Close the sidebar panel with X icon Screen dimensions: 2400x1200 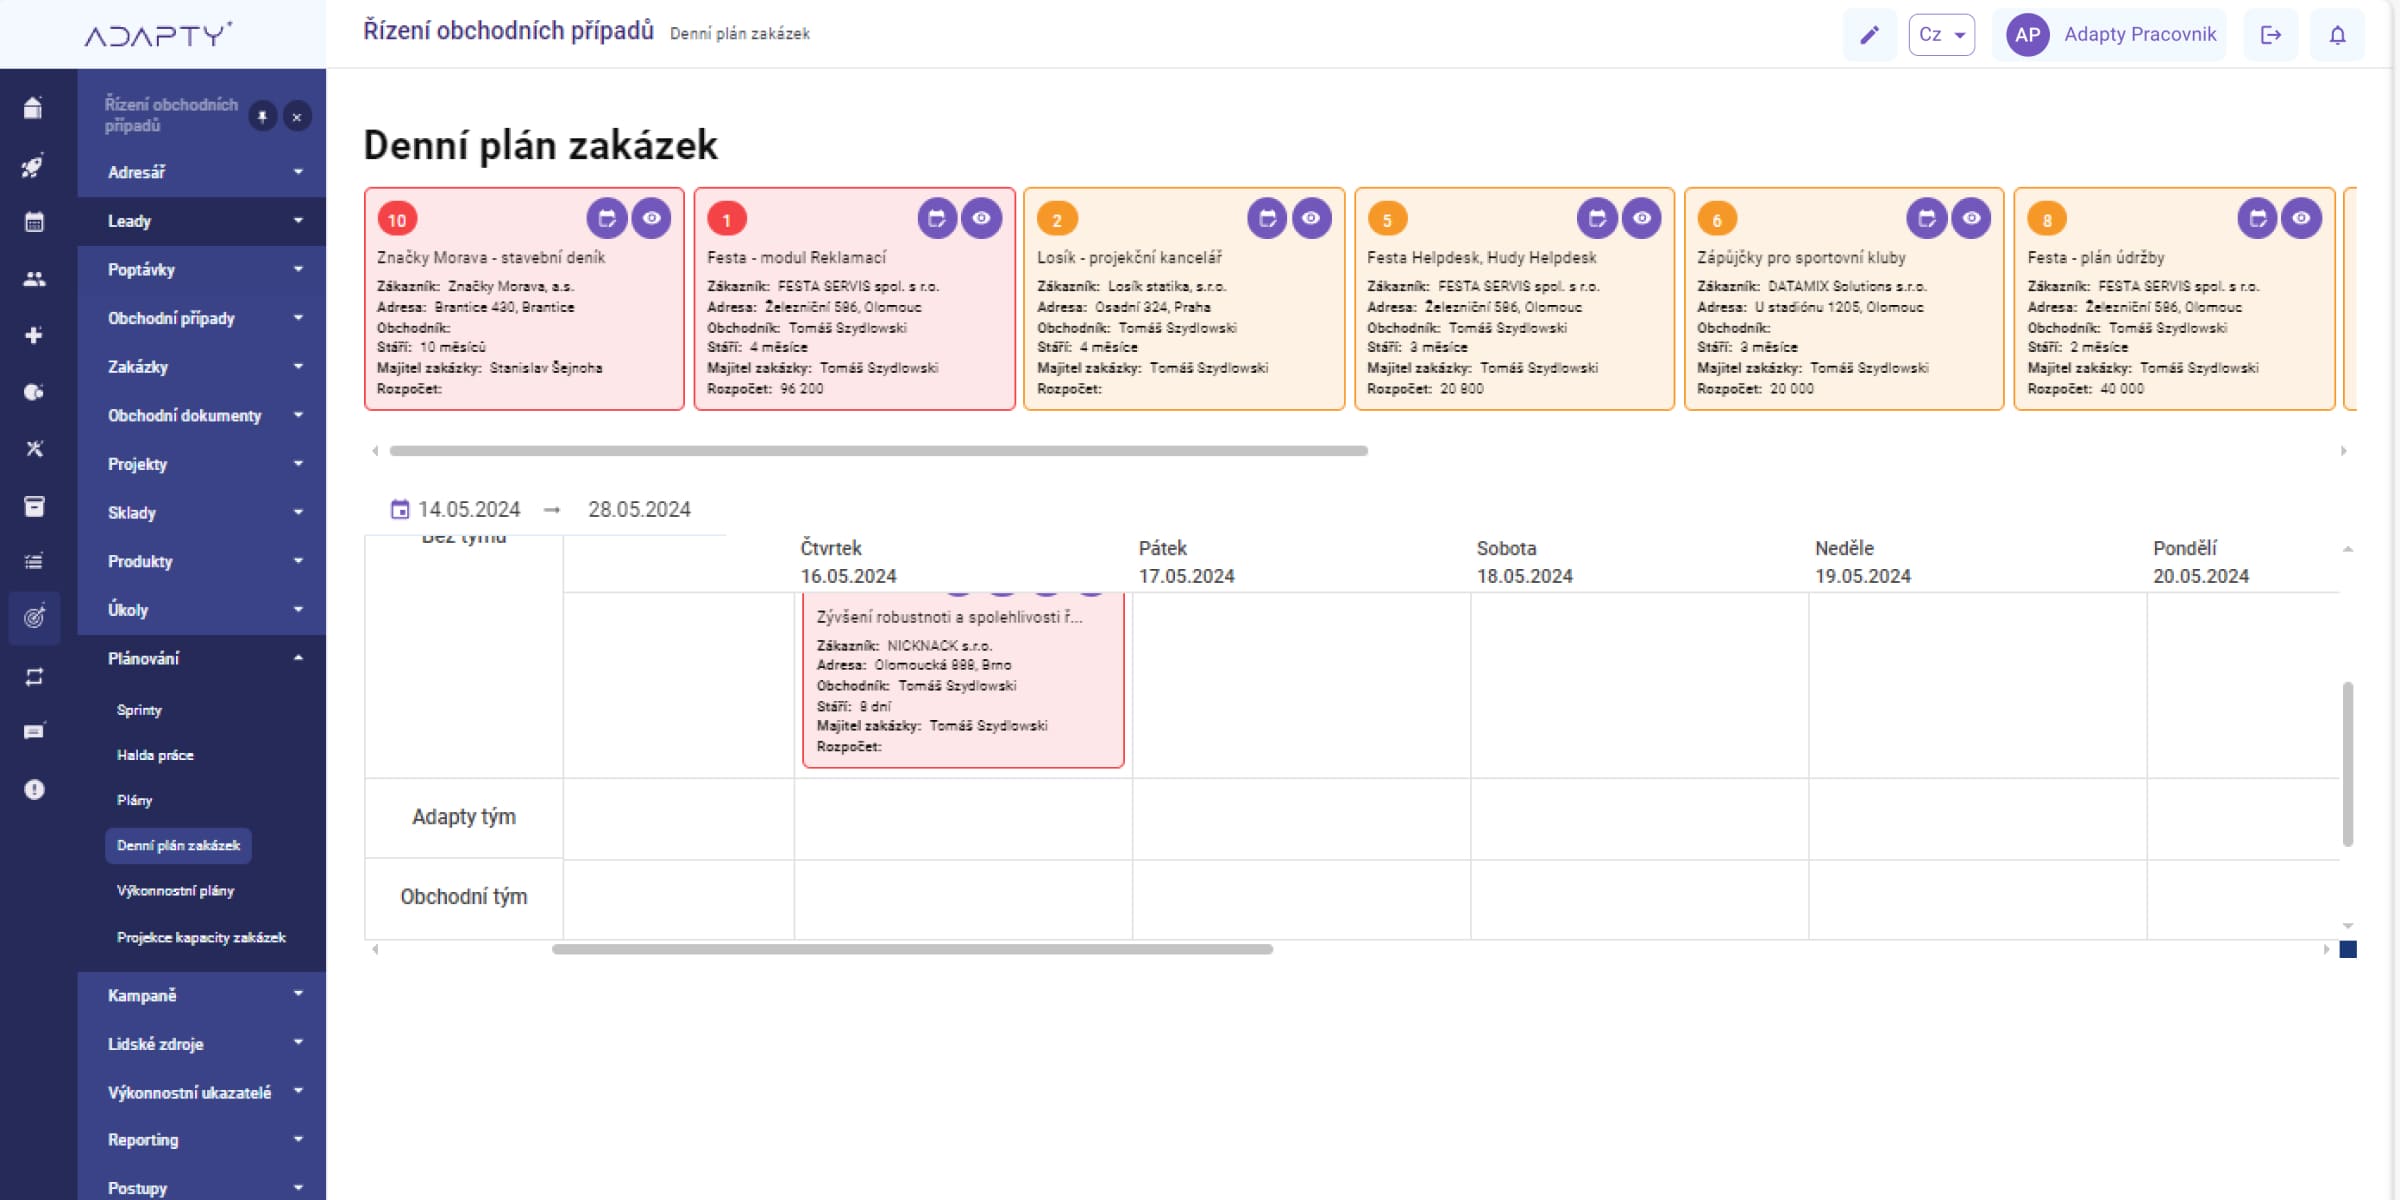tap(297, 116)
